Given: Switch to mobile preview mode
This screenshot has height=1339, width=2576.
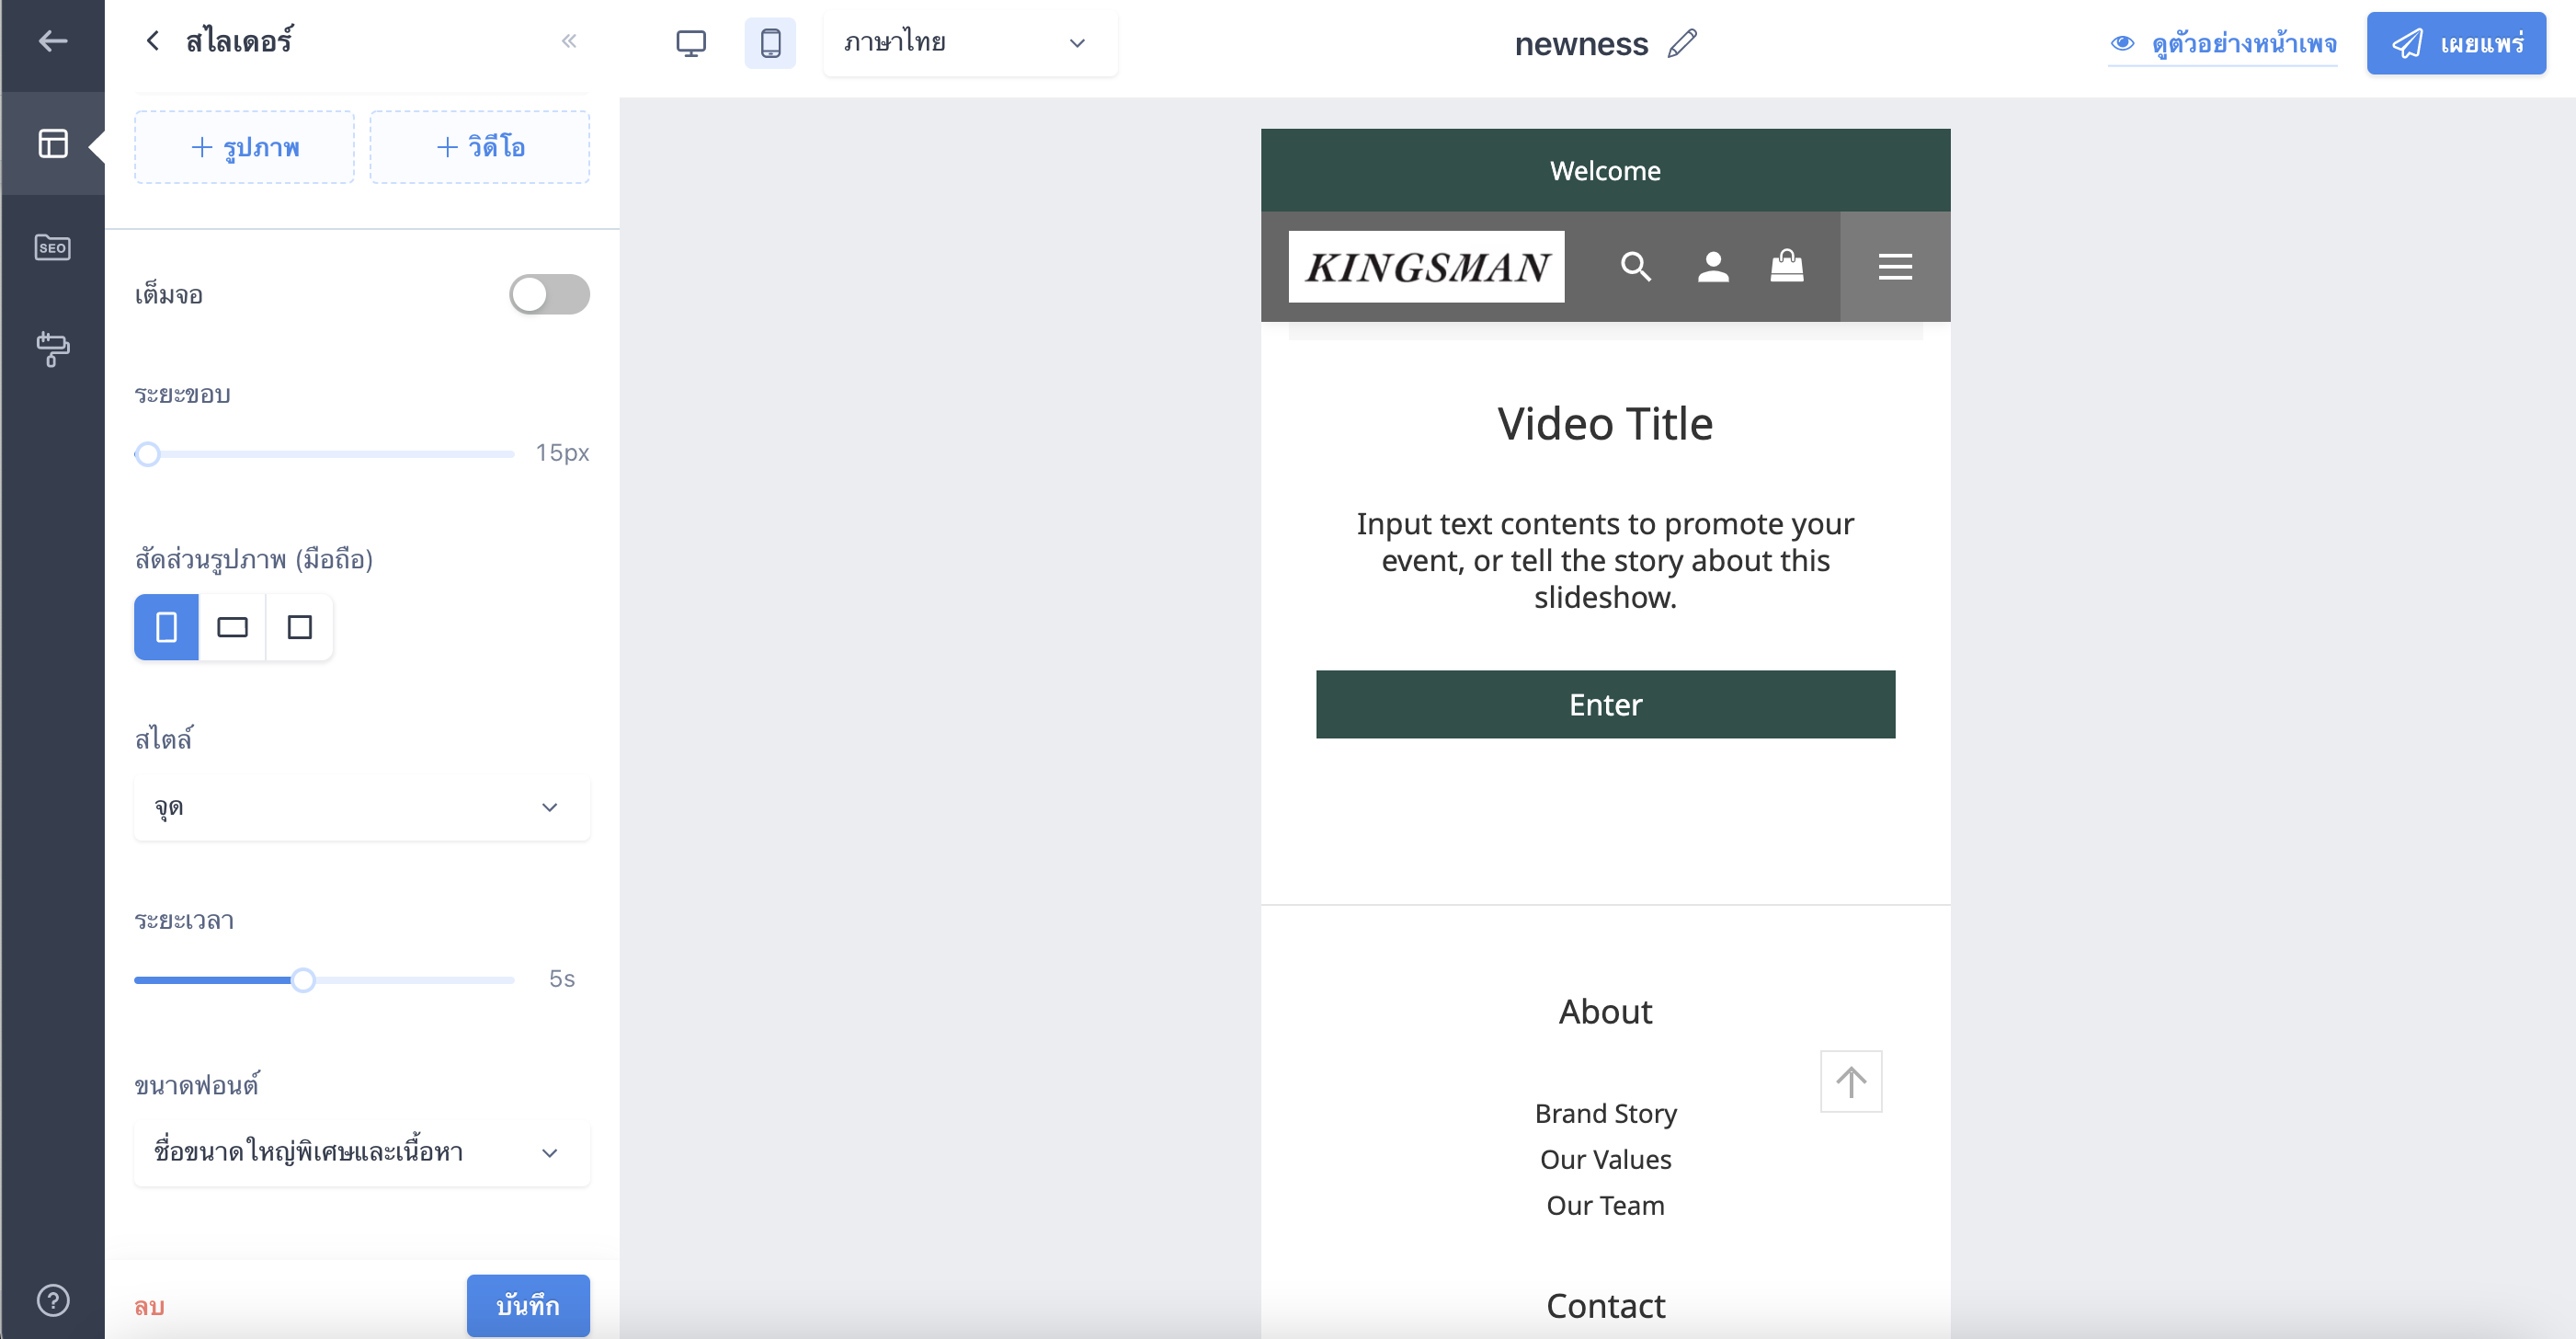Looking at the screenshot, I should [x=770, y=43].
